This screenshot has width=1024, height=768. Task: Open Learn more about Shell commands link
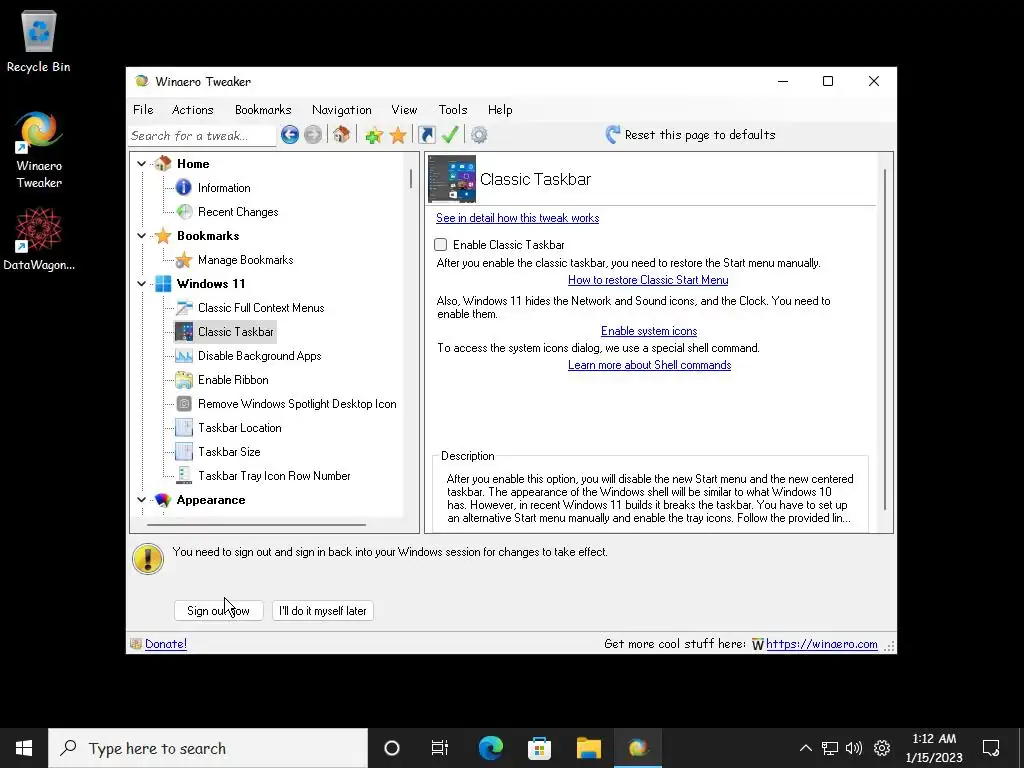(x=649, y=365)
